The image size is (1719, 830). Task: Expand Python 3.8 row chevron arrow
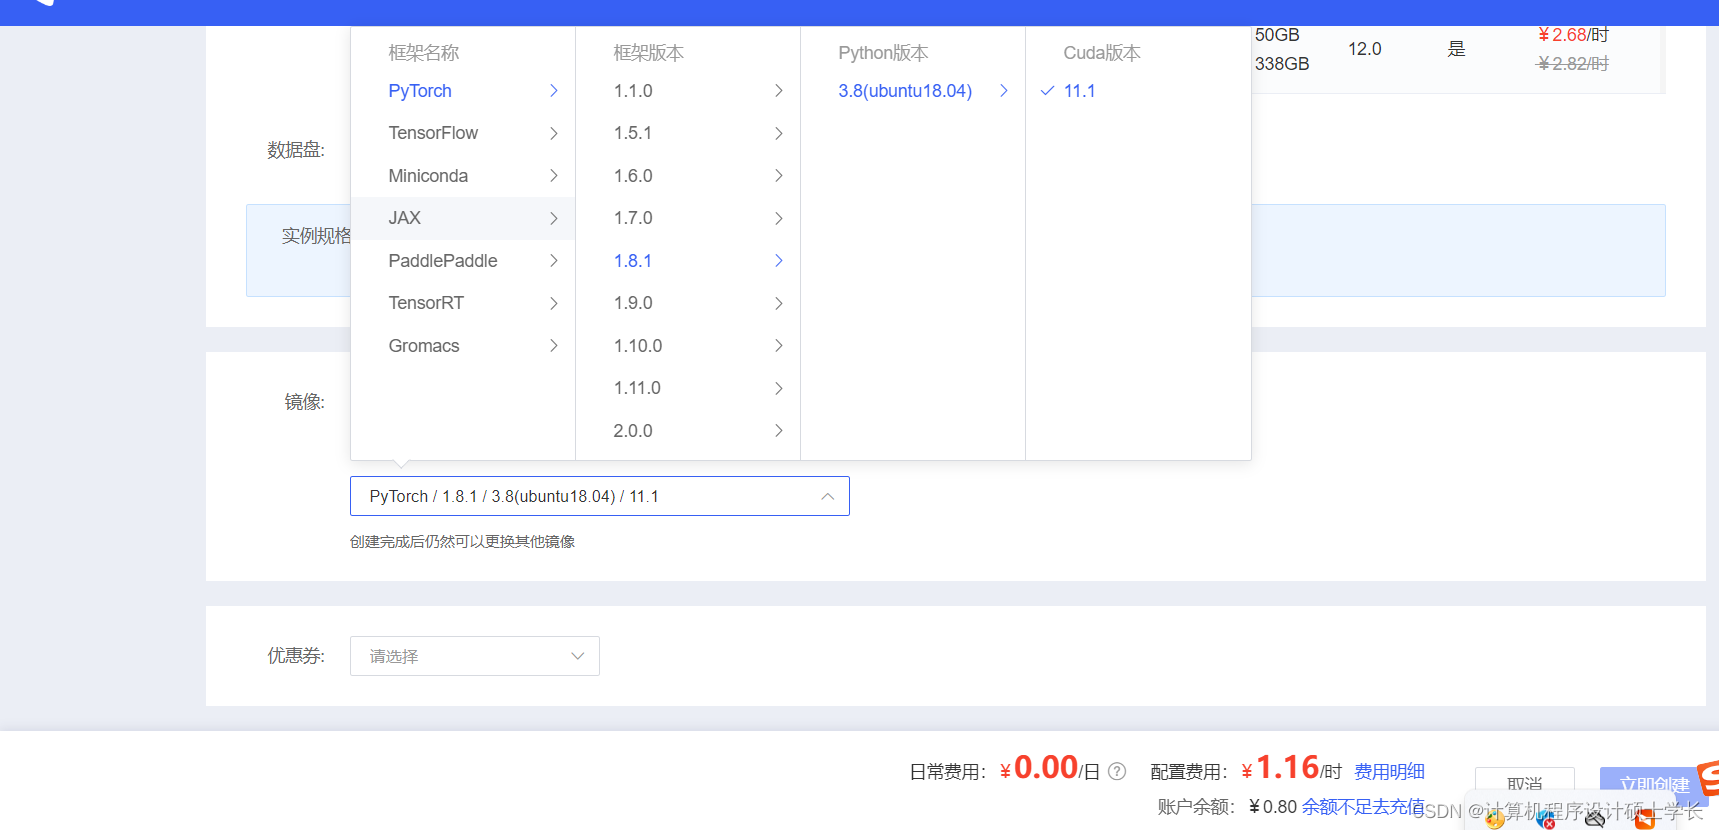[x=1004, y=91]
